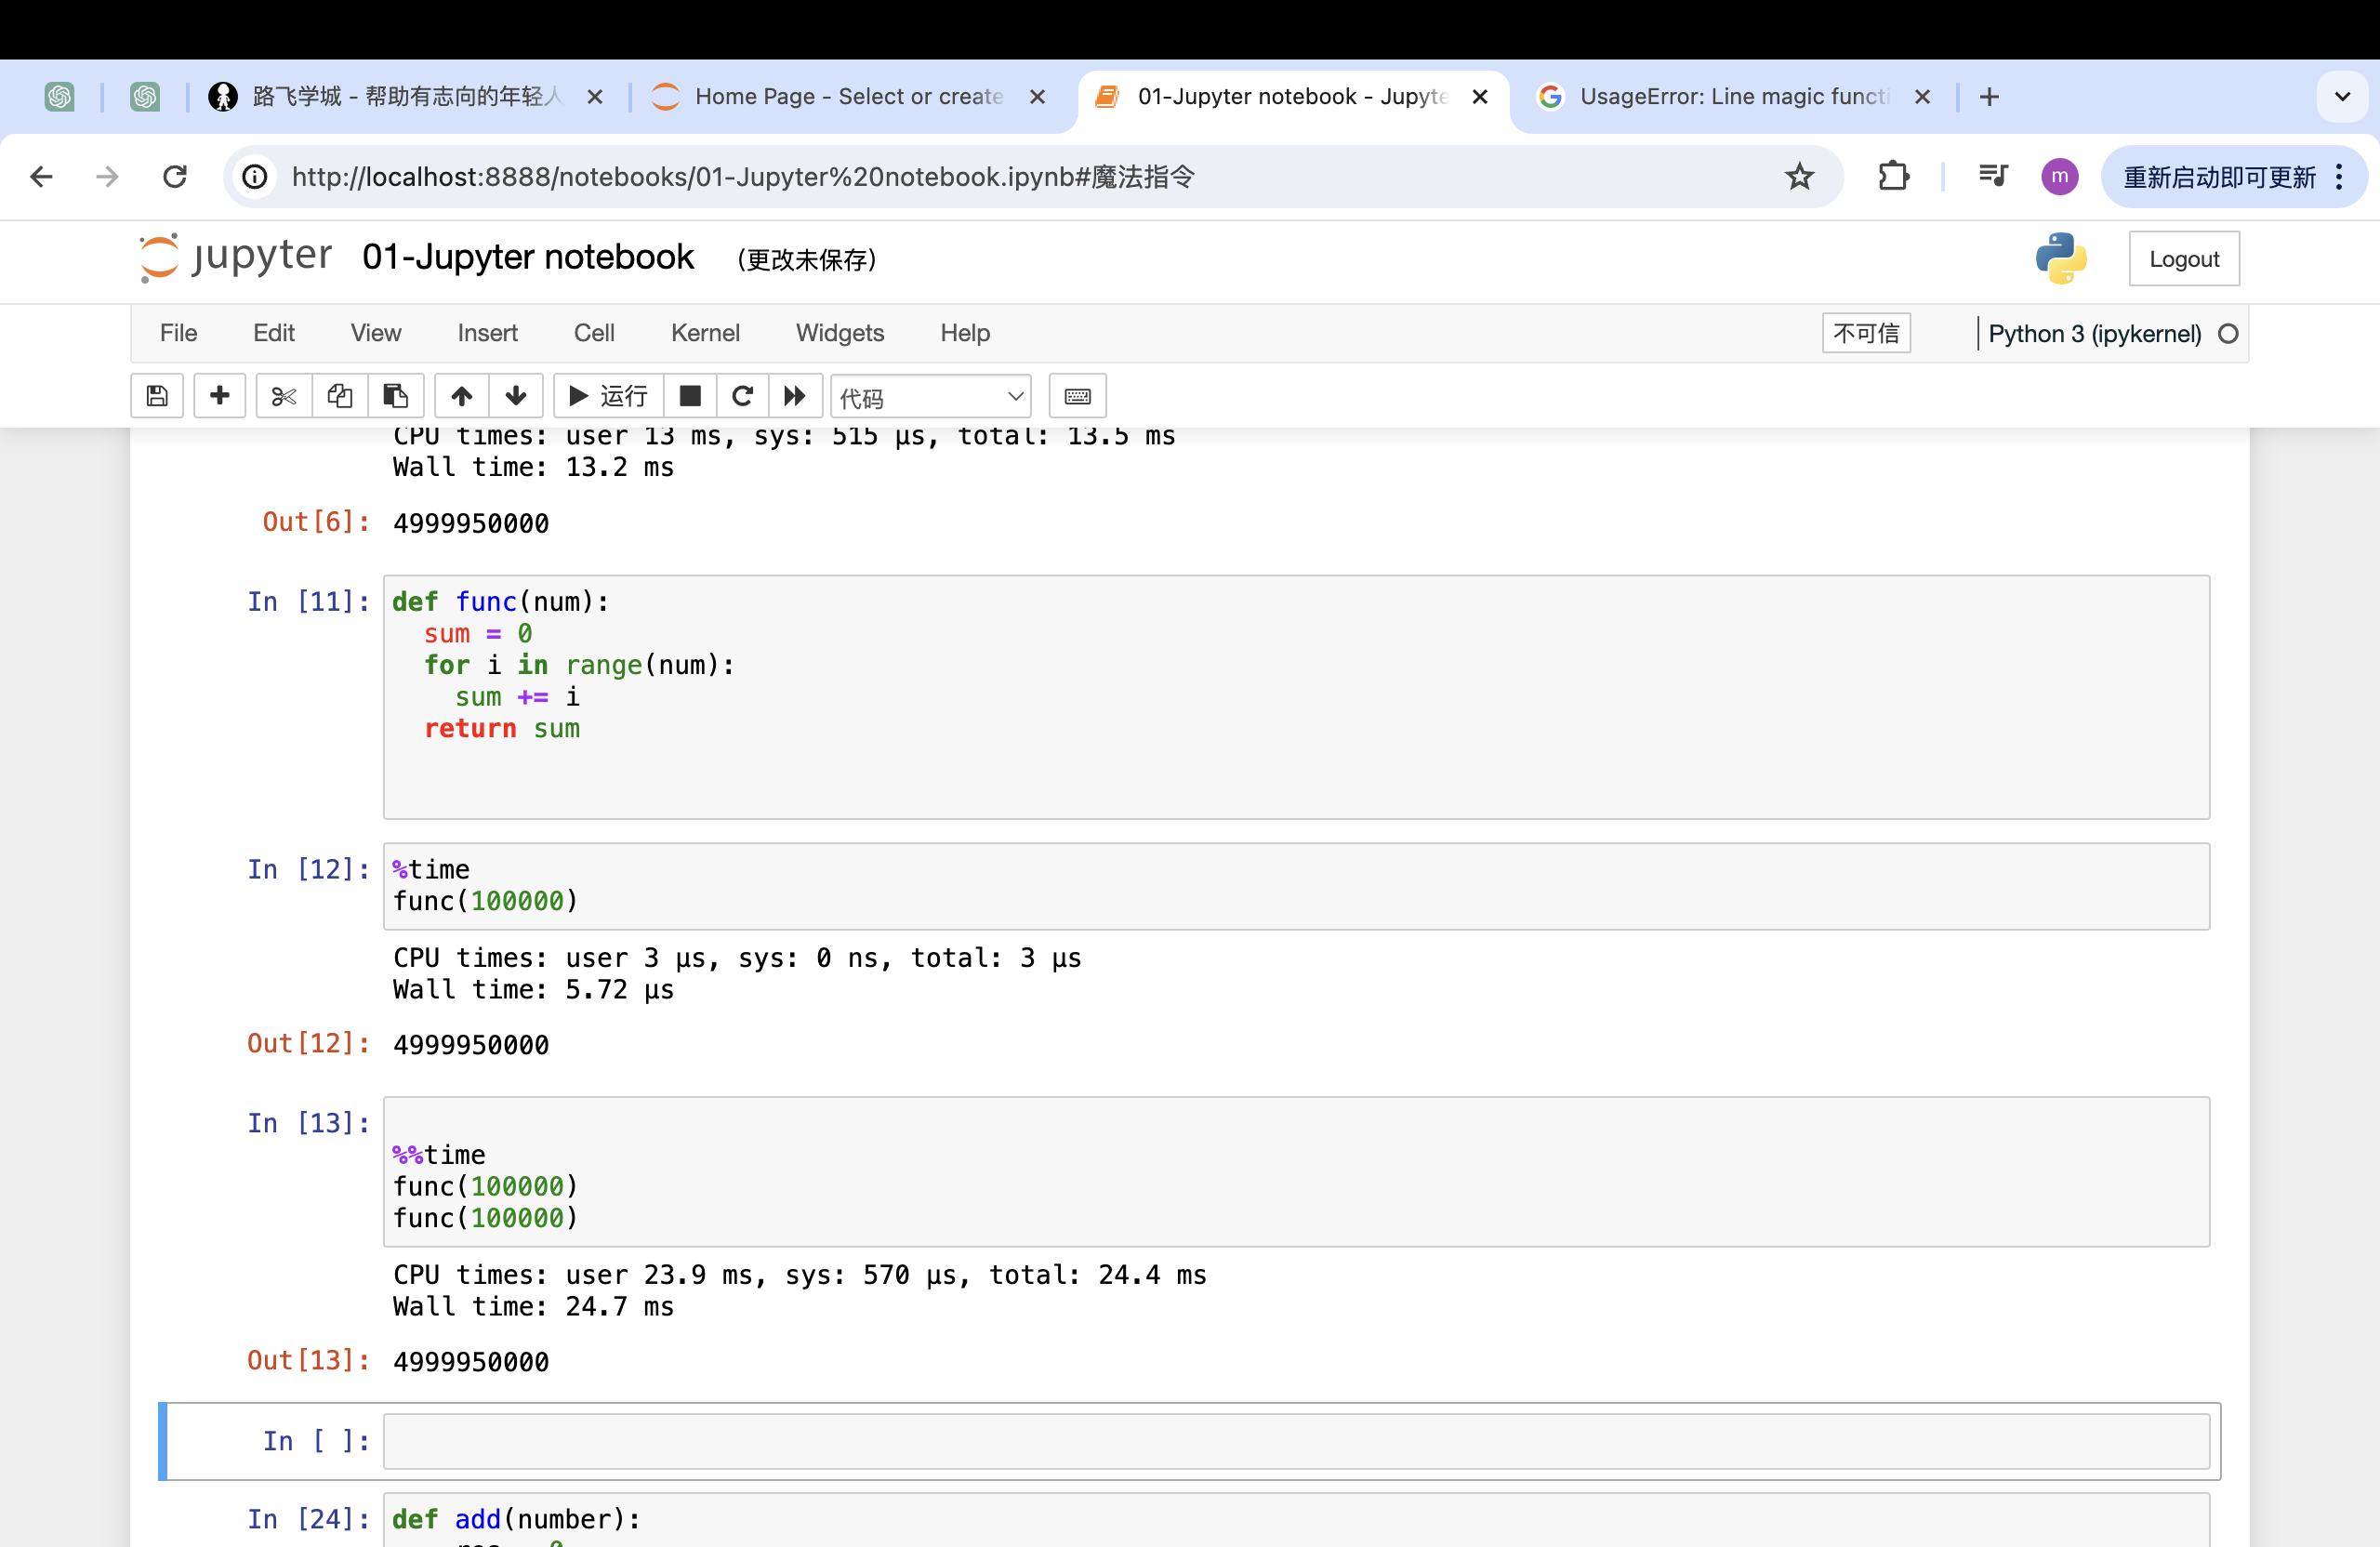Switch to second ChatGPT pinned tab
This screenshot has width=2380, height=1547.
pos(145,96)
